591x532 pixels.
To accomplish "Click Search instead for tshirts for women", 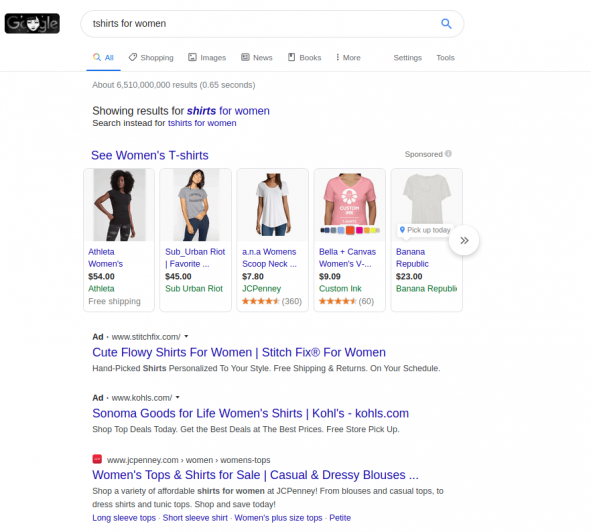I will coord(202,123).
